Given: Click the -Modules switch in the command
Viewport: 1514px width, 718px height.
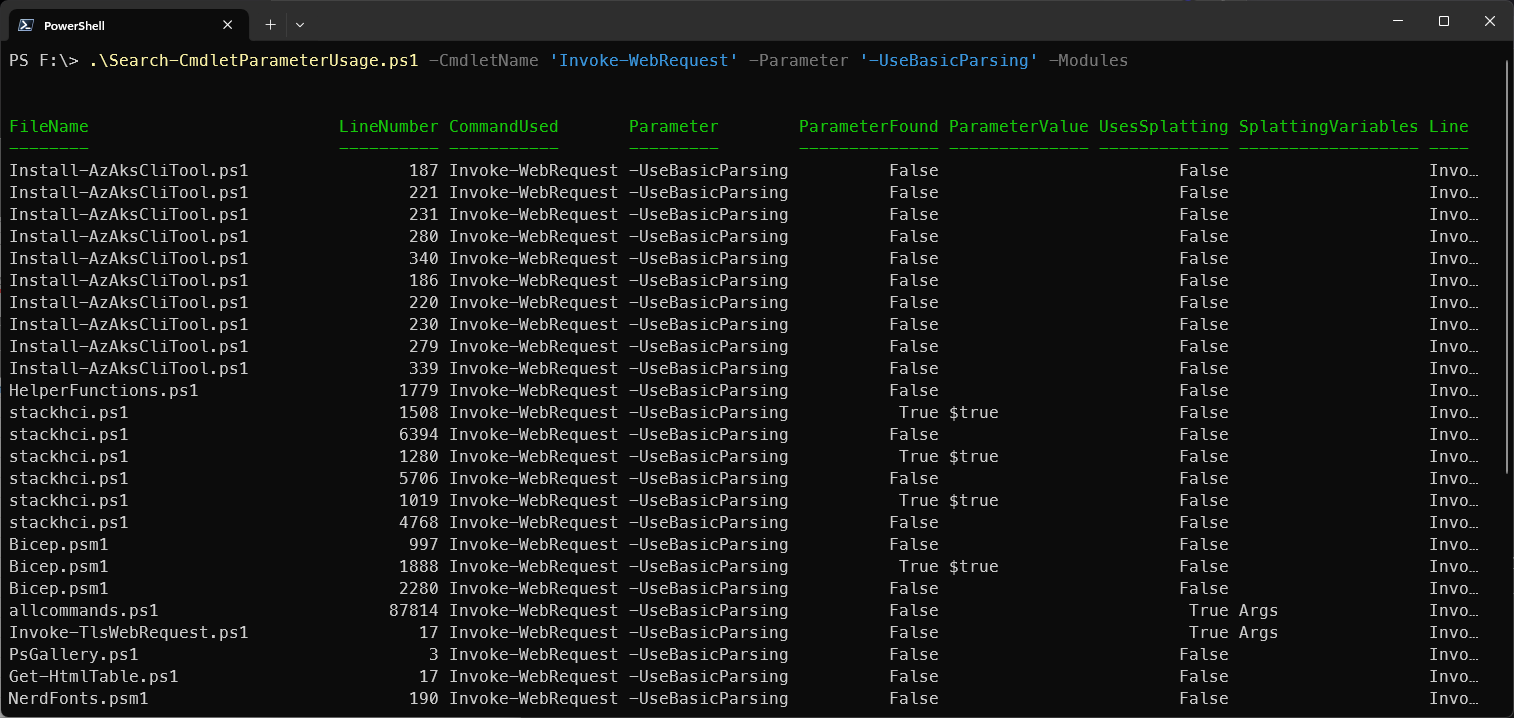Looking at the screenshot, I should [x=1088, y=61].
